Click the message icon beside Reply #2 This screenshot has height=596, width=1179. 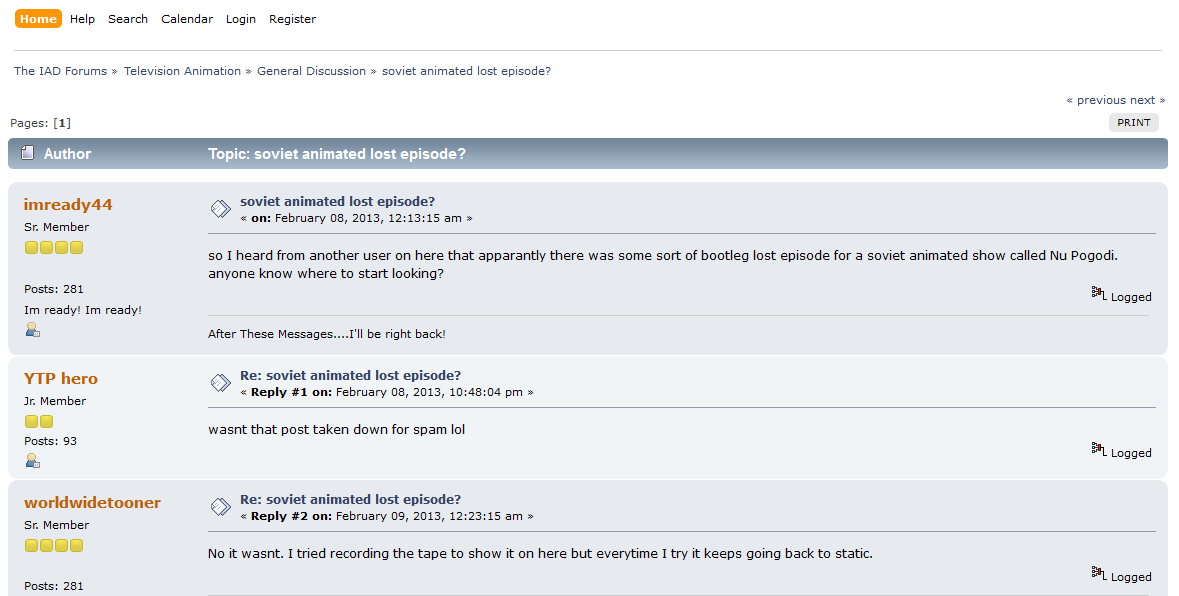220,507
